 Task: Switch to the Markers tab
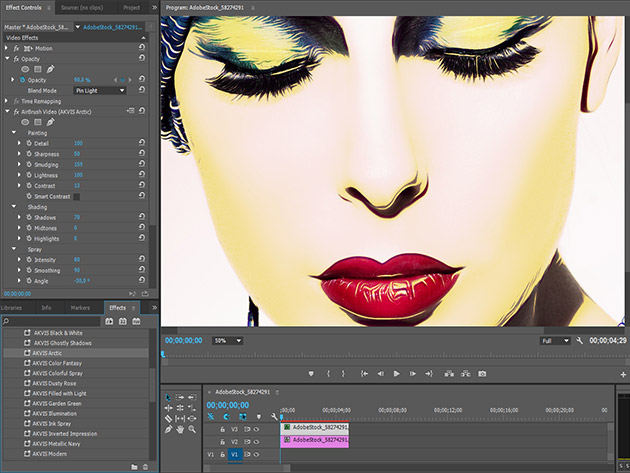coord(80,308)
